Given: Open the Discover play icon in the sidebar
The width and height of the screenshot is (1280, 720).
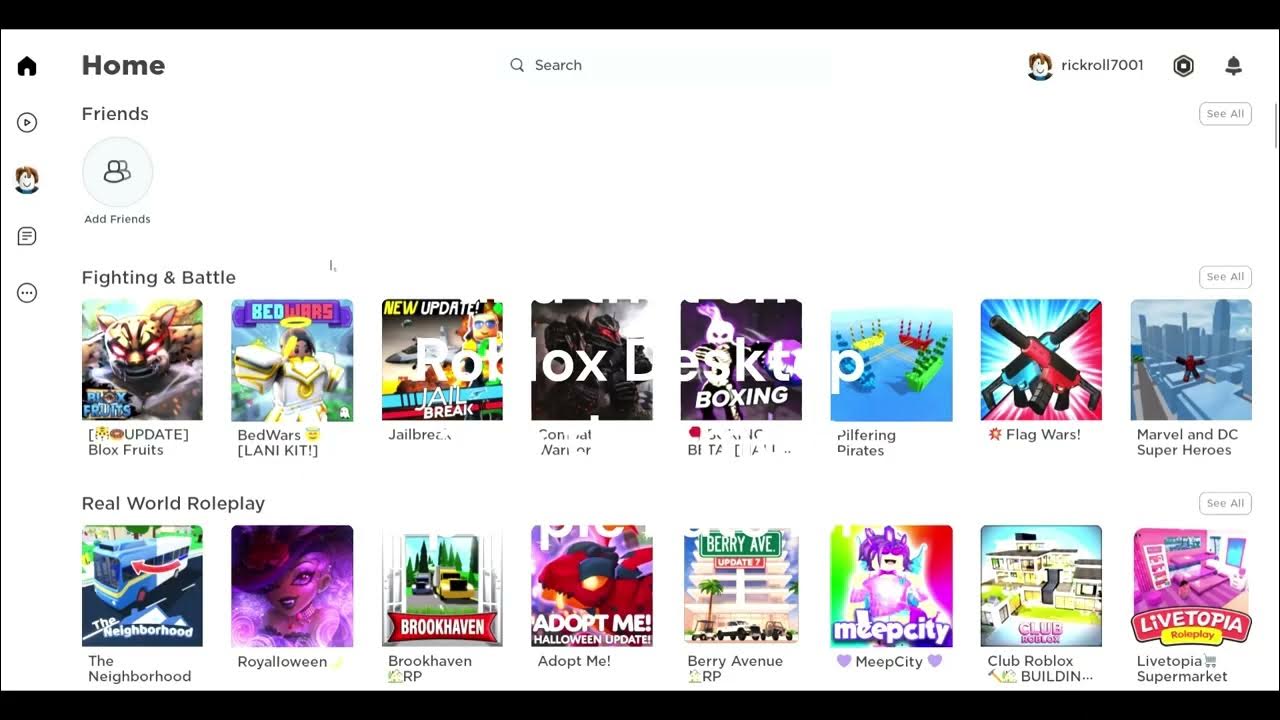Looking at the screenshot, I should [x=27, y=123].
